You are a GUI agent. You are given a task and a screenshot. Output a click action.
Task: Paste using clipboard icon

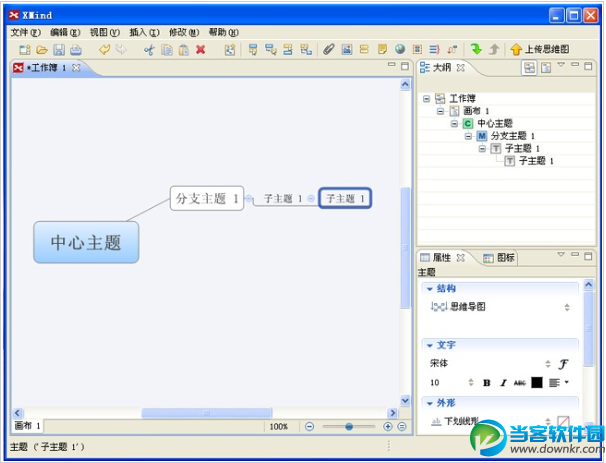click(x=184, y=50)
